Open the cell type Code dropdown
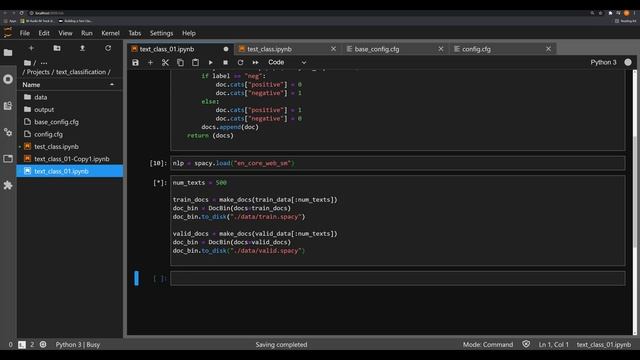This screenshot has height=360, width=640. [x=287, y=62]
